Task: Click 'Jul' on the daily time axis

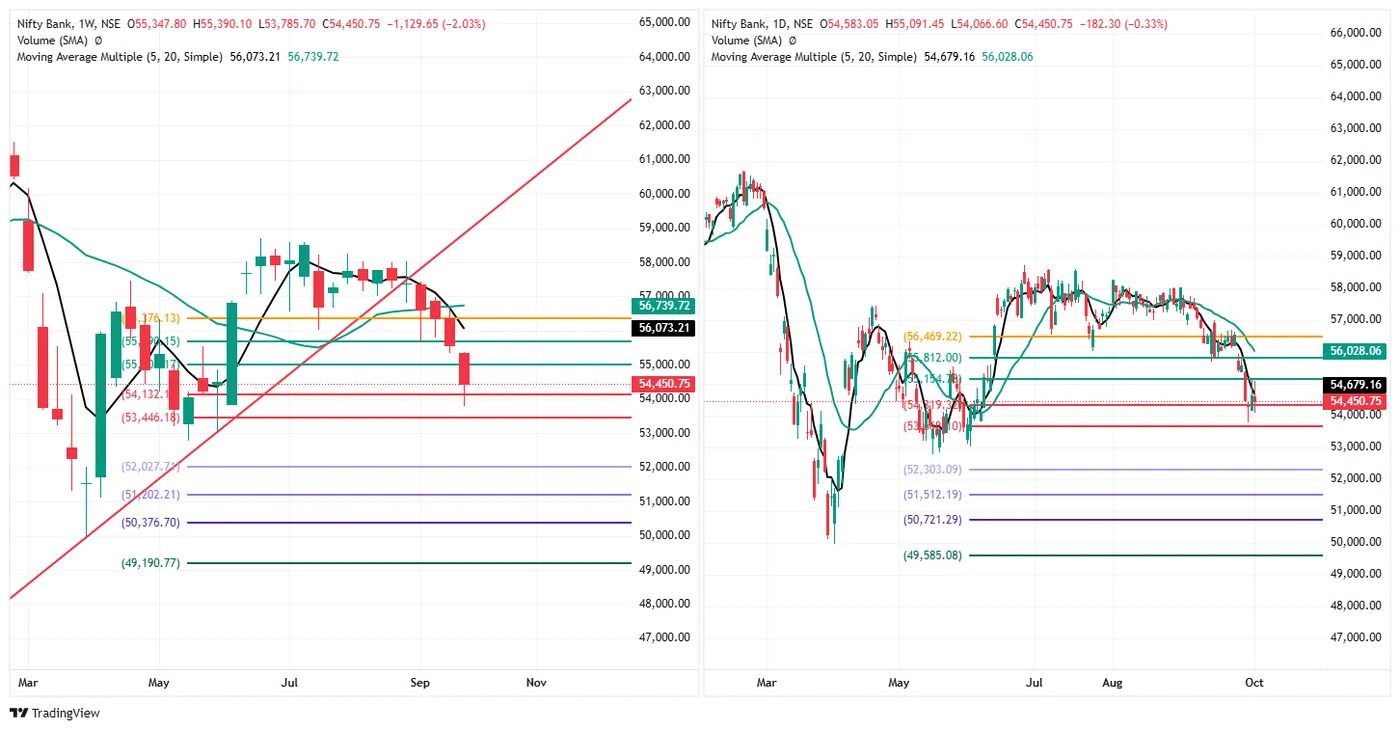Action: point(1034,683)
